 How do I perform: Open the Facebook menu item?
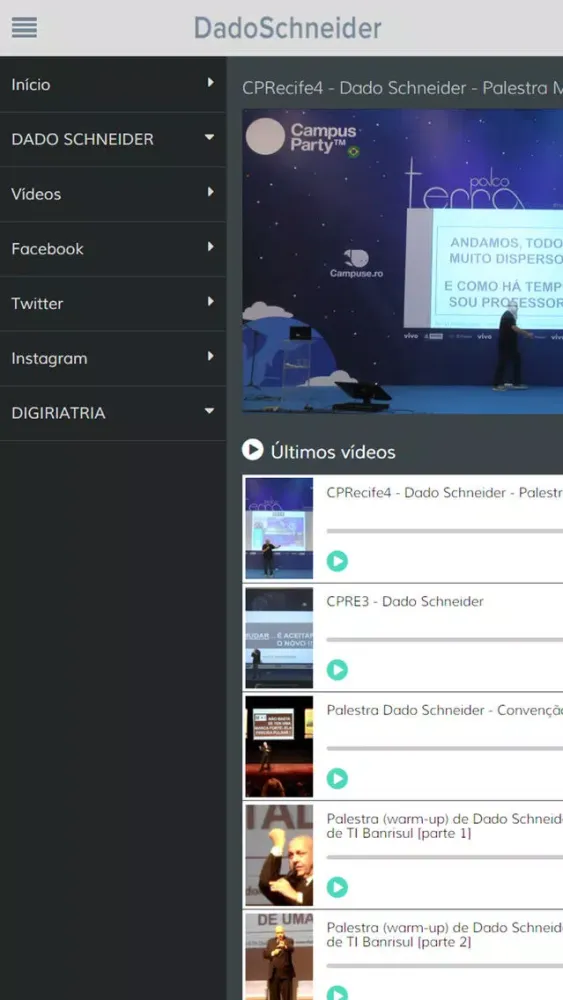click(113, 249)
